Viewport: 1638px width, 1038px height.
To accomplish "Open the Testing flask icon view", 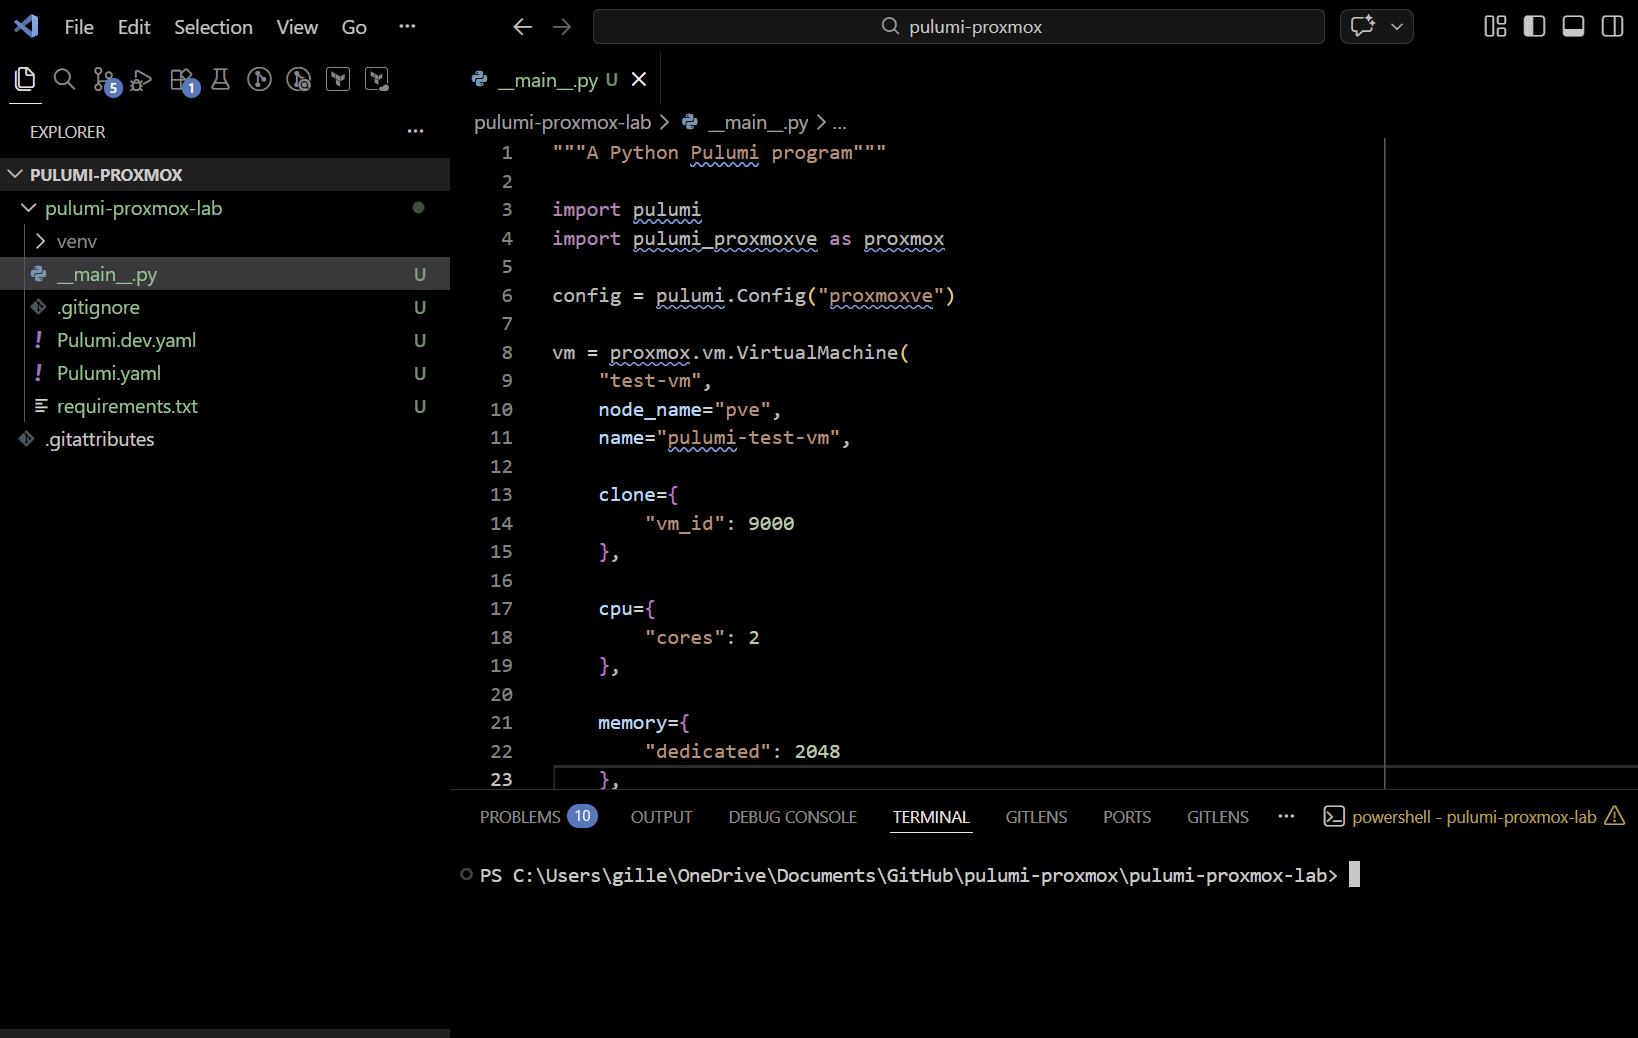I will pyautogui.click(x=221, y=80).
